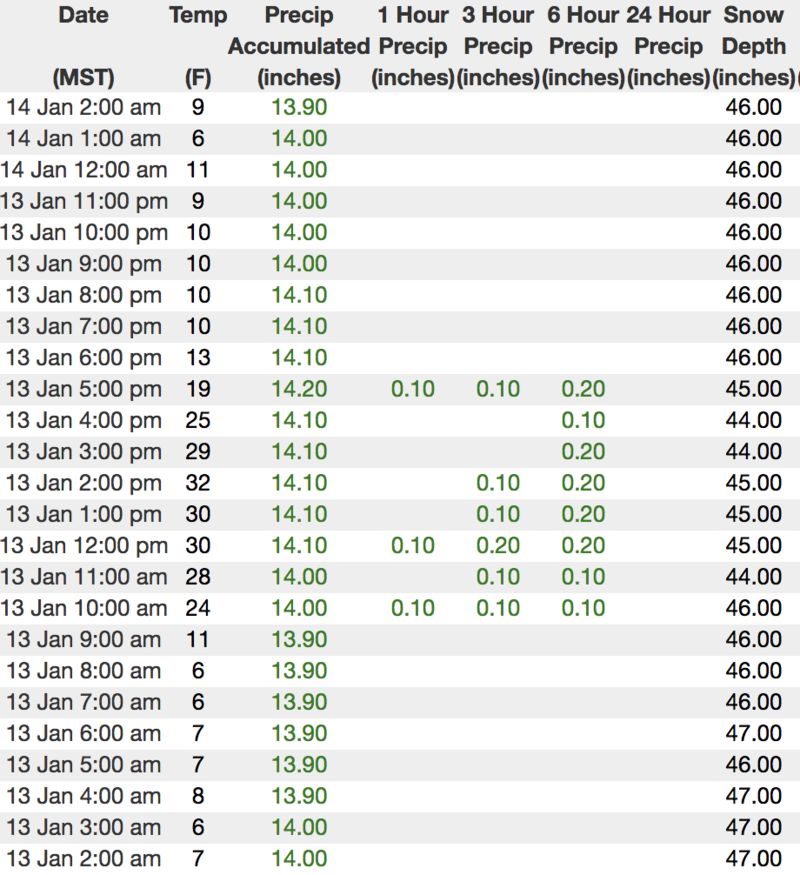This screenshot has width=800, height=875.
Task: Select snow depth for 13 Jan 6:00 am
Action: point(753,733)
